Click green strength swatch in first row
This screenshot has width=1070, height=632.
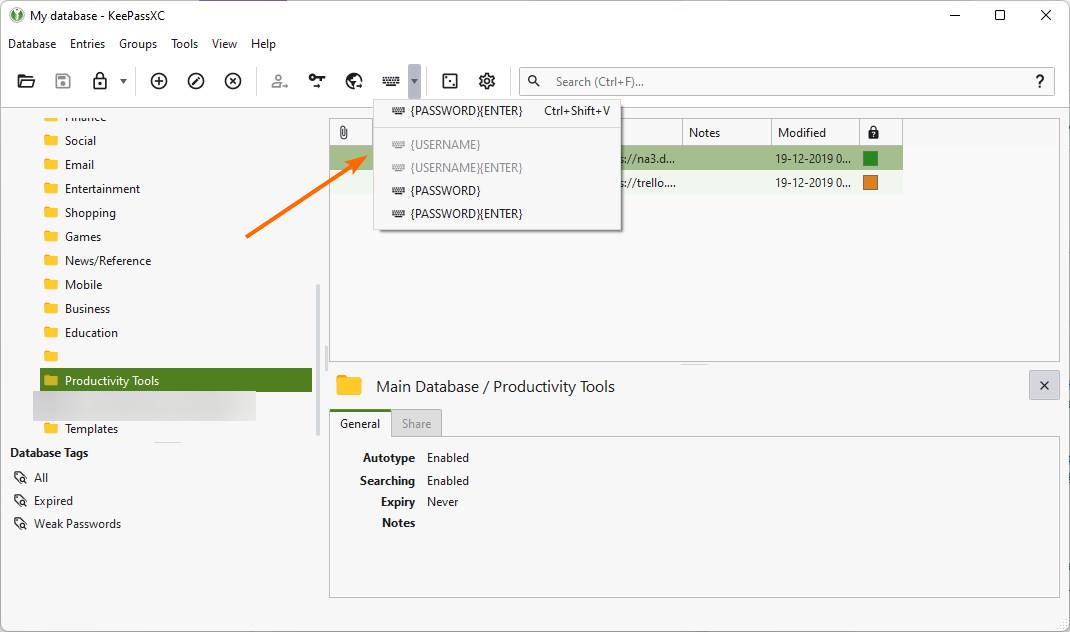point(871,158)
